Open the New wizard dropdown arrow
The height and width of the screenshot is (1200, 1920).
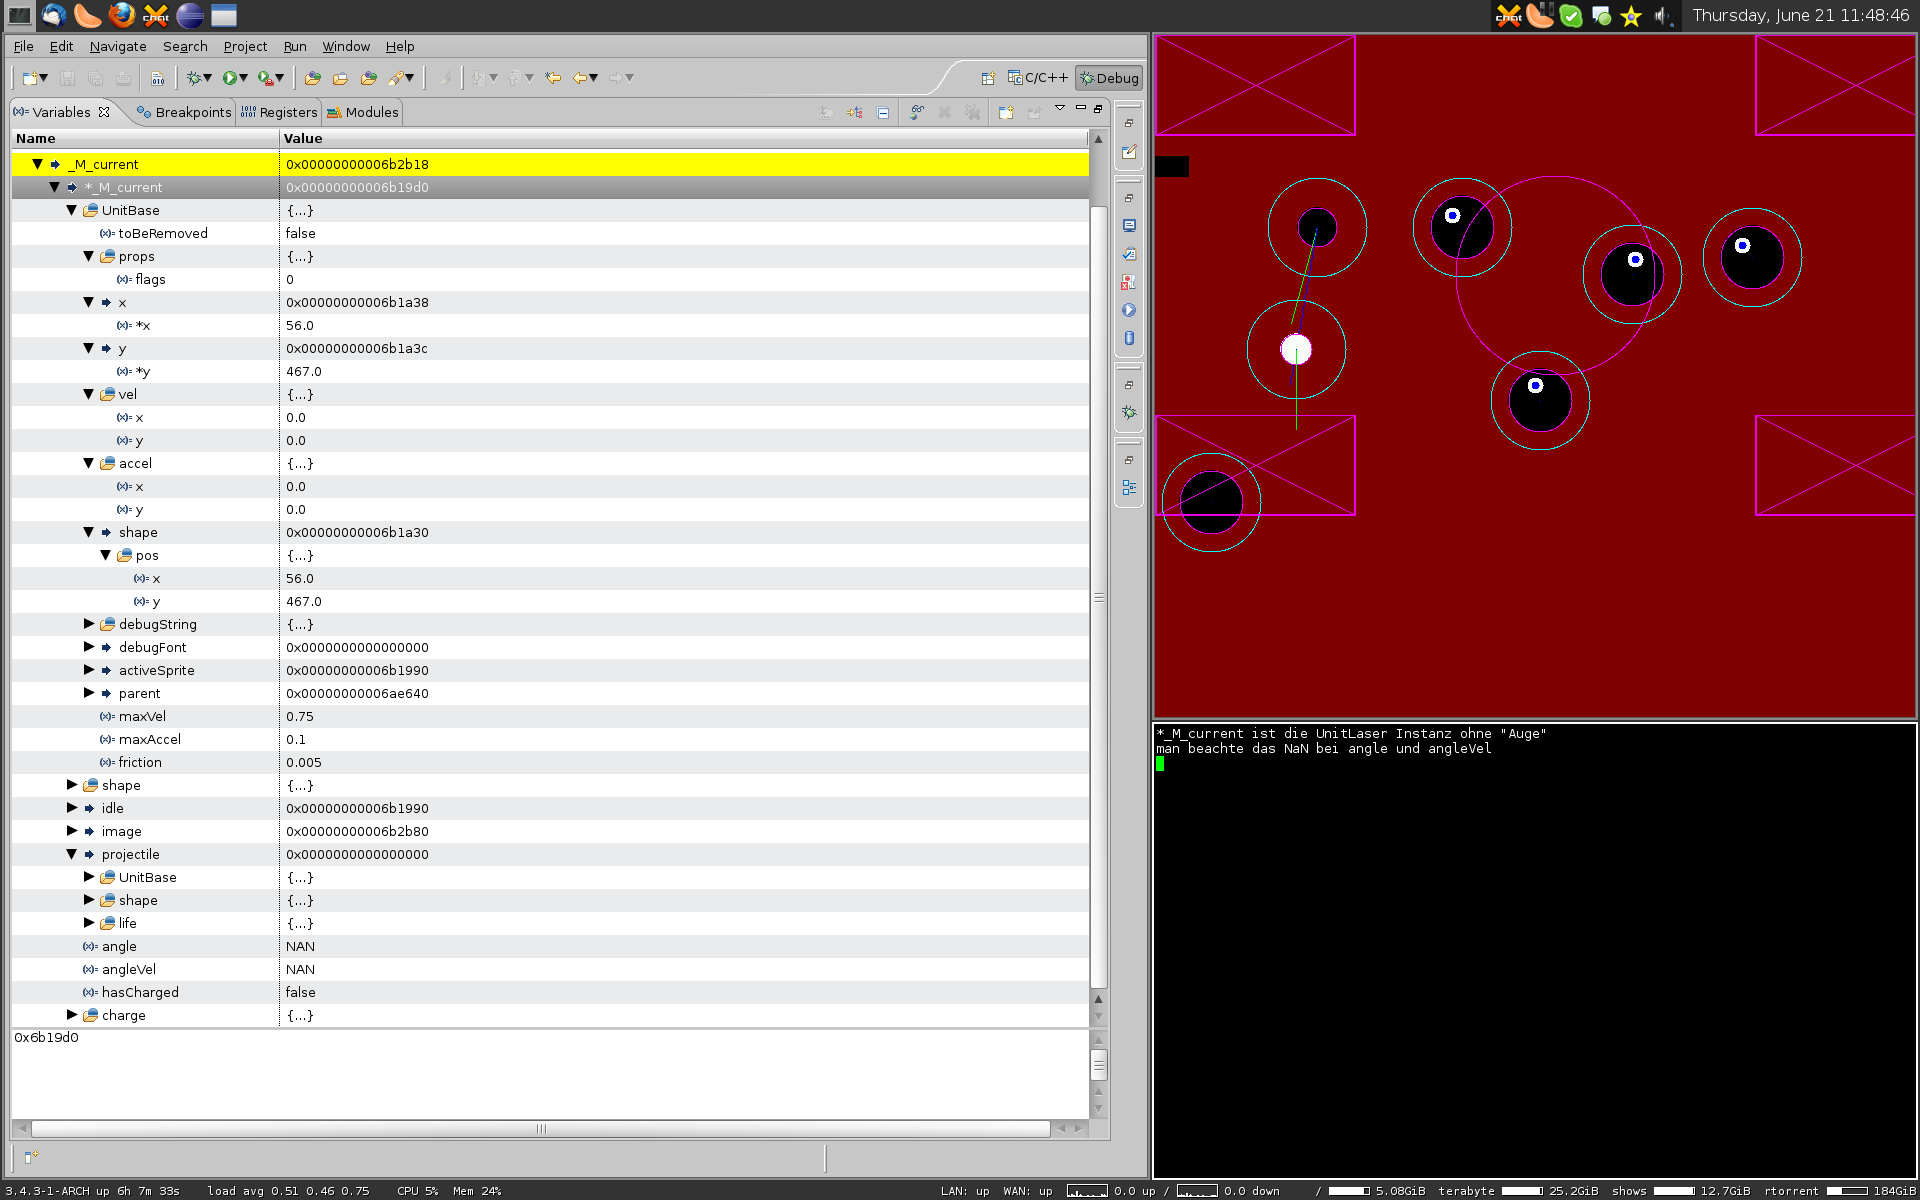[44, 78]
